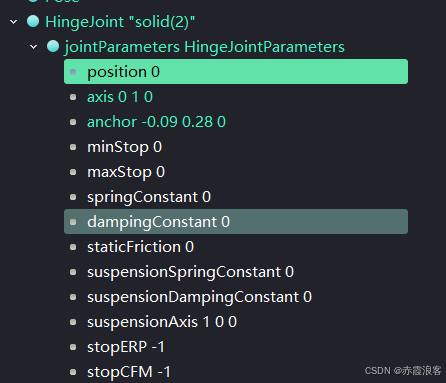Click the bullet icon beside dampingConstant
The width and height of the screenshot is (446, 383).
[73, 222]
